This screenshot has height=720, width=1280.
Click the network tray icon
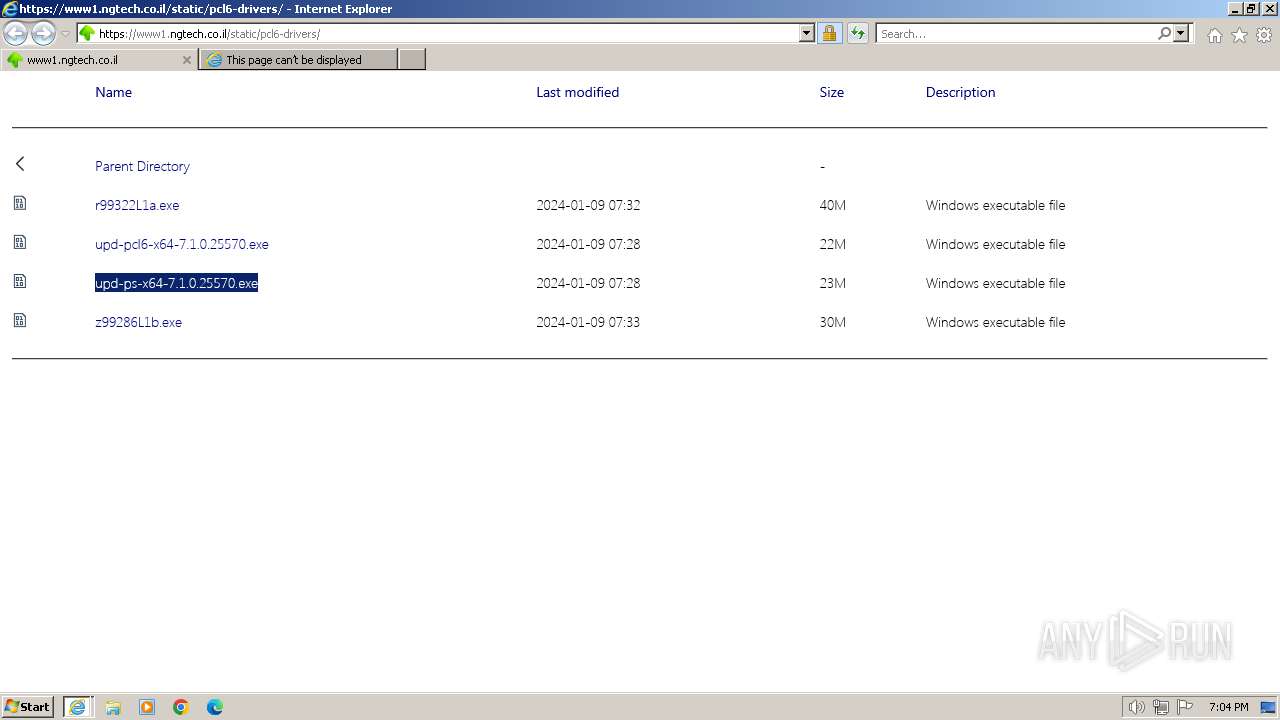coord(1161,707)
